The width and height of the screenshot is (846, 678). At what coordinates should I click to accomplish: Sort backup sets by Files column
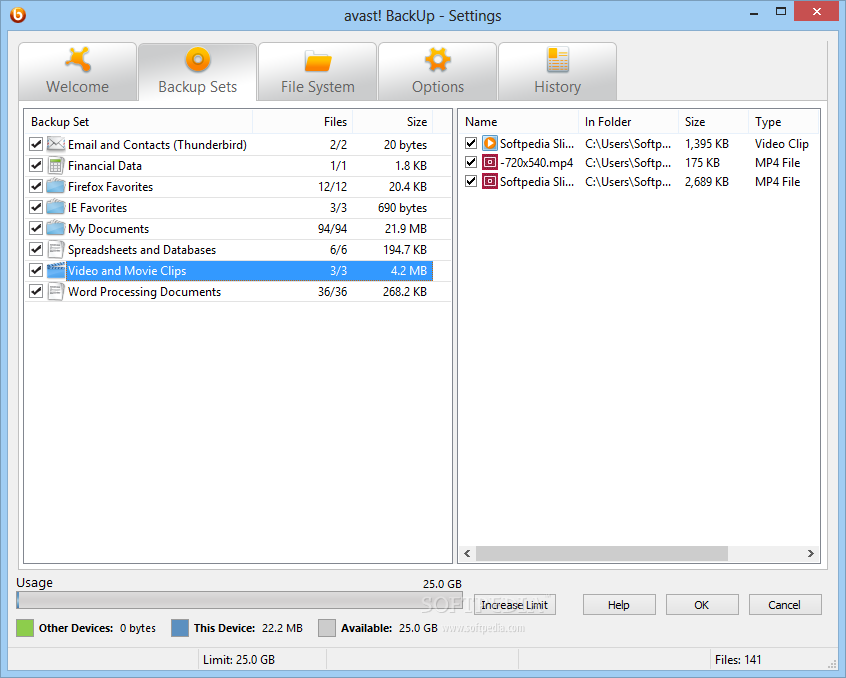tap(303, 122)
